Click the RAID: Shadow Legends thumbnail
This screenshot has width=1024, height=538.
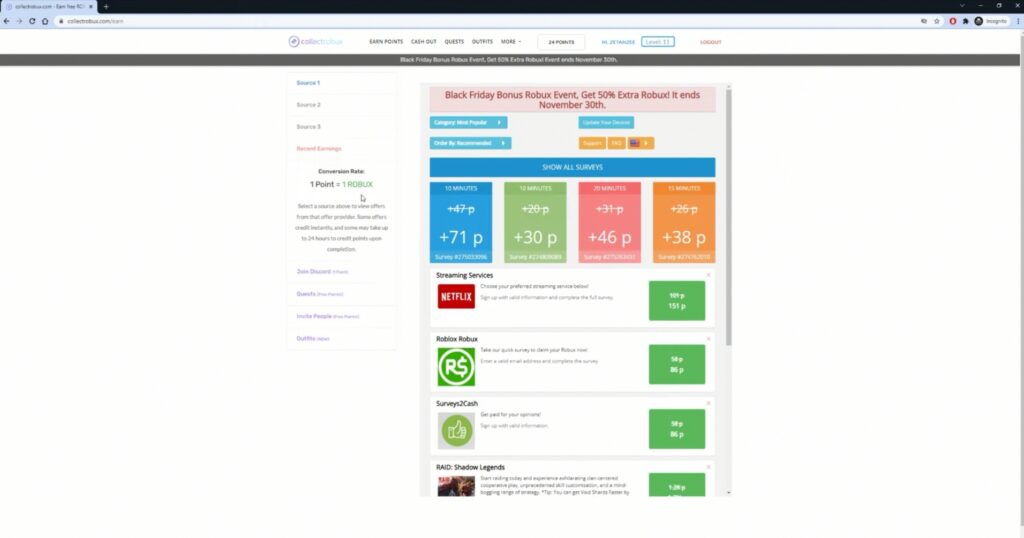click(x=456, y=486)
